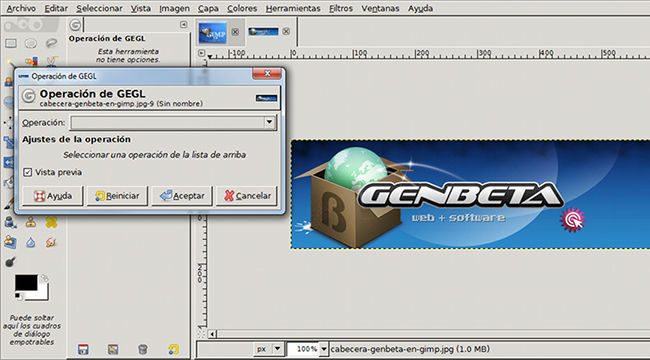The image size is (650, 360).
Task: Select the Fuzzy Select magic wand tool
Action: [x=10, y=62]
